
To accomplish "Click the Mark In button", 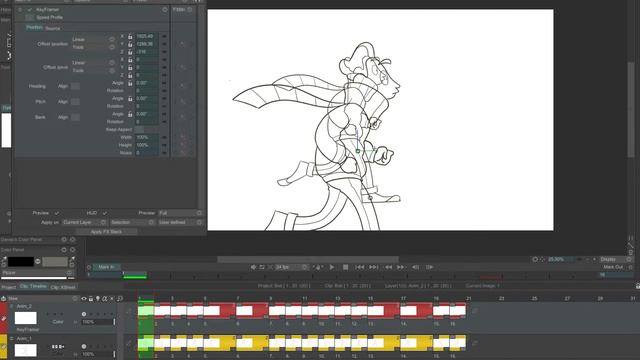I will click(107, 267).
